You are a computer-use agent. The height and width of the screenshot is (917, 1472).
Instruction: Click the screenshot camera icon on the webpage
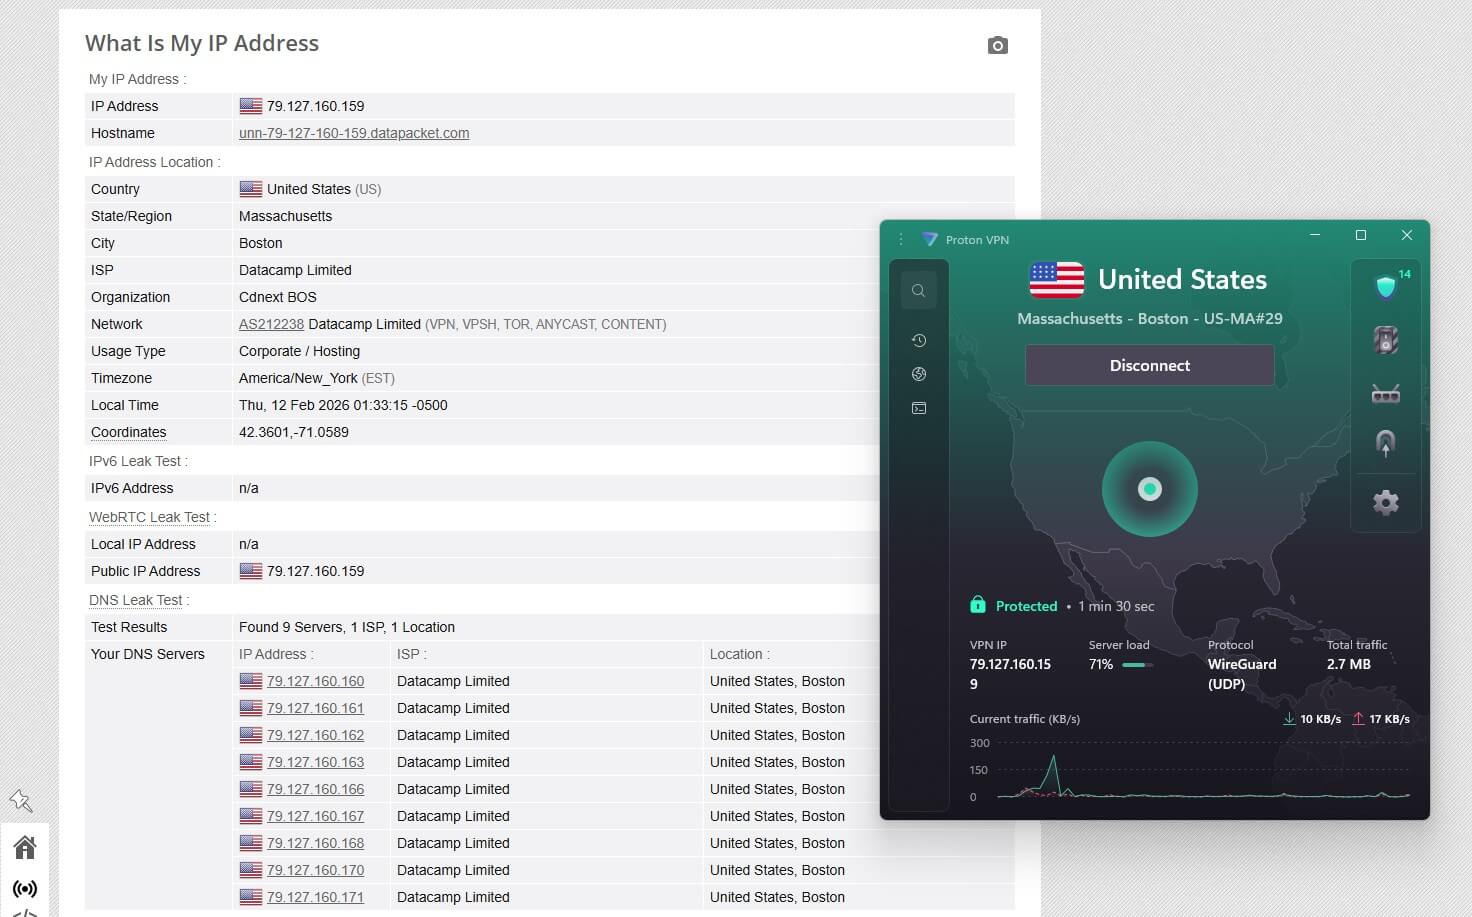point(997,45)
